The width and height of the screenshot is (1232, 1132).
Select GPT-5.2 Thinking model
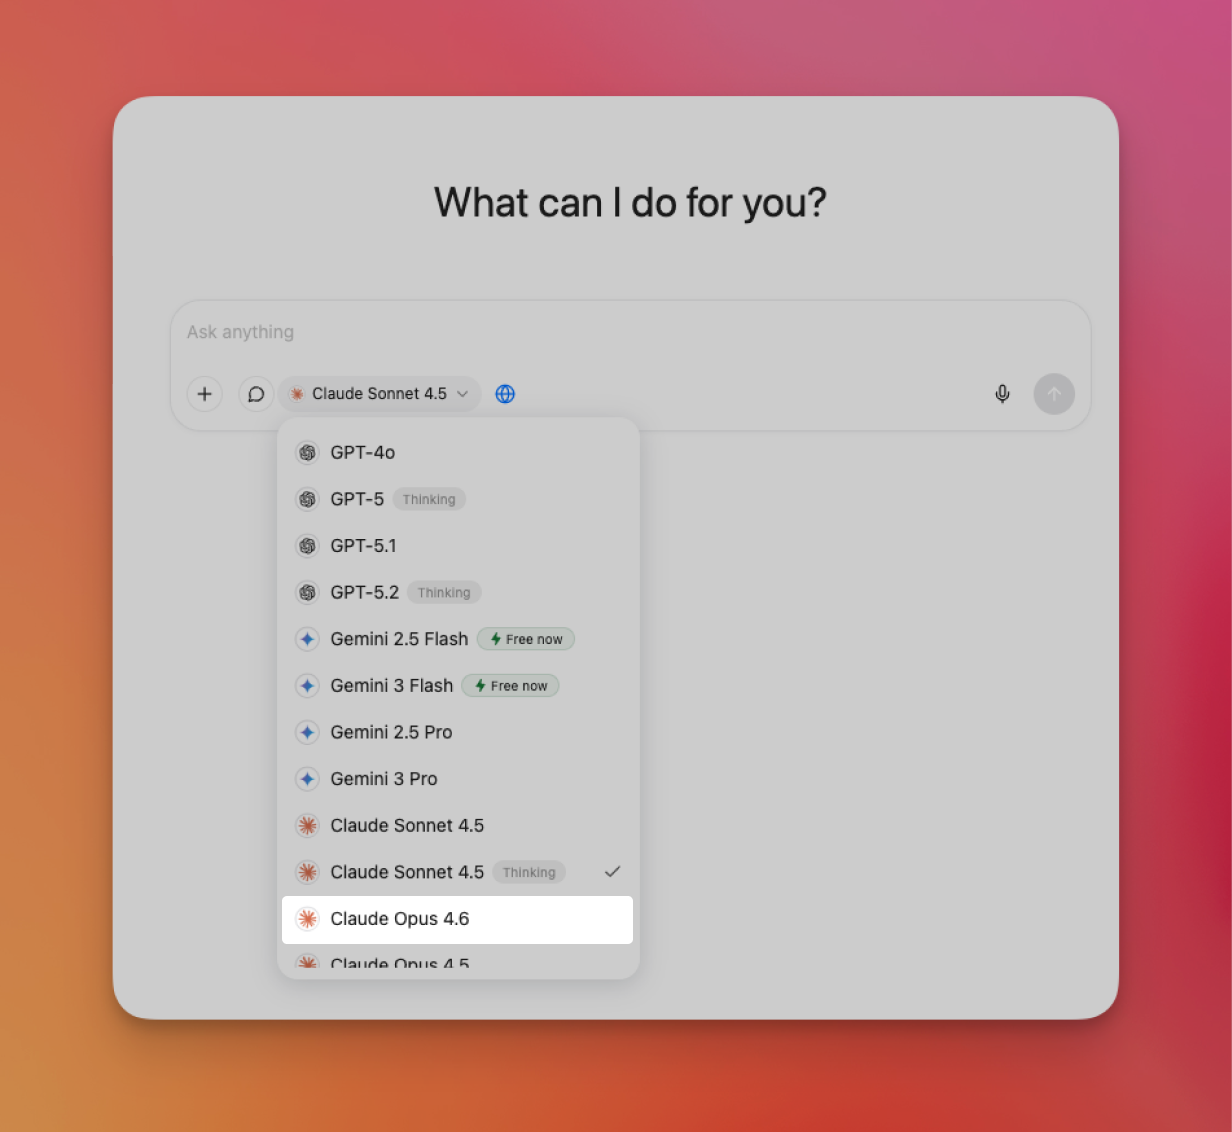tap(458, 593)
